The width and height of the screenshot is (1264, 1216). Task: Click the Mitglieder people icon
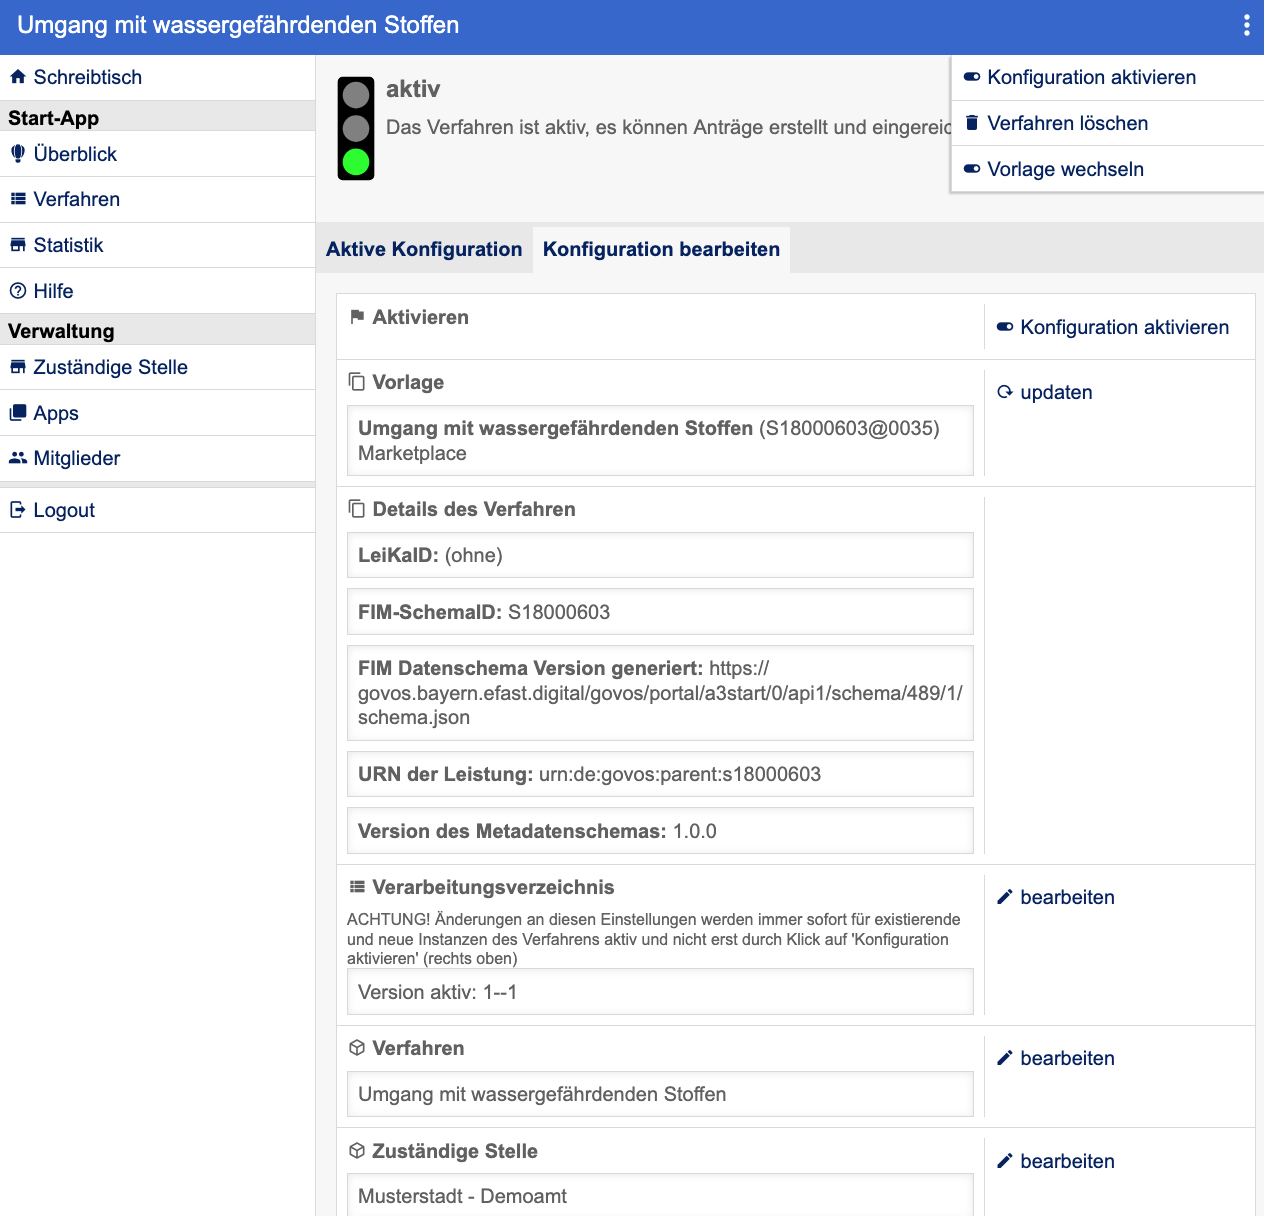(18, 458)
